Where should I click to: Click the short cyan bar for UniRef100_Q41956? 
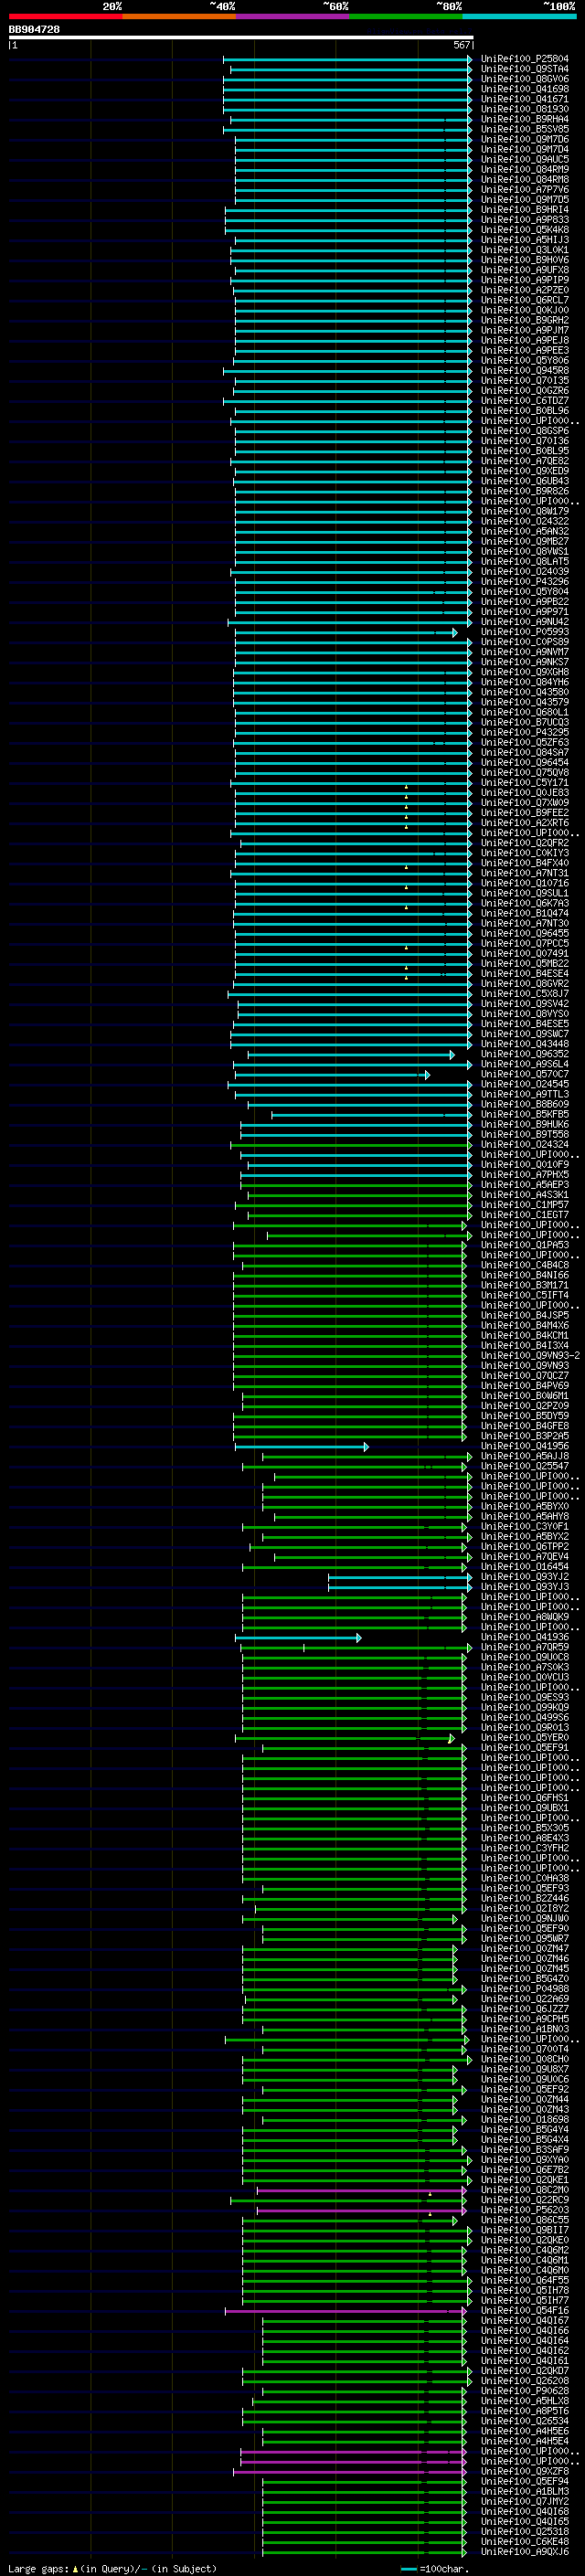pyautogui.click(x=302, y=1447)
